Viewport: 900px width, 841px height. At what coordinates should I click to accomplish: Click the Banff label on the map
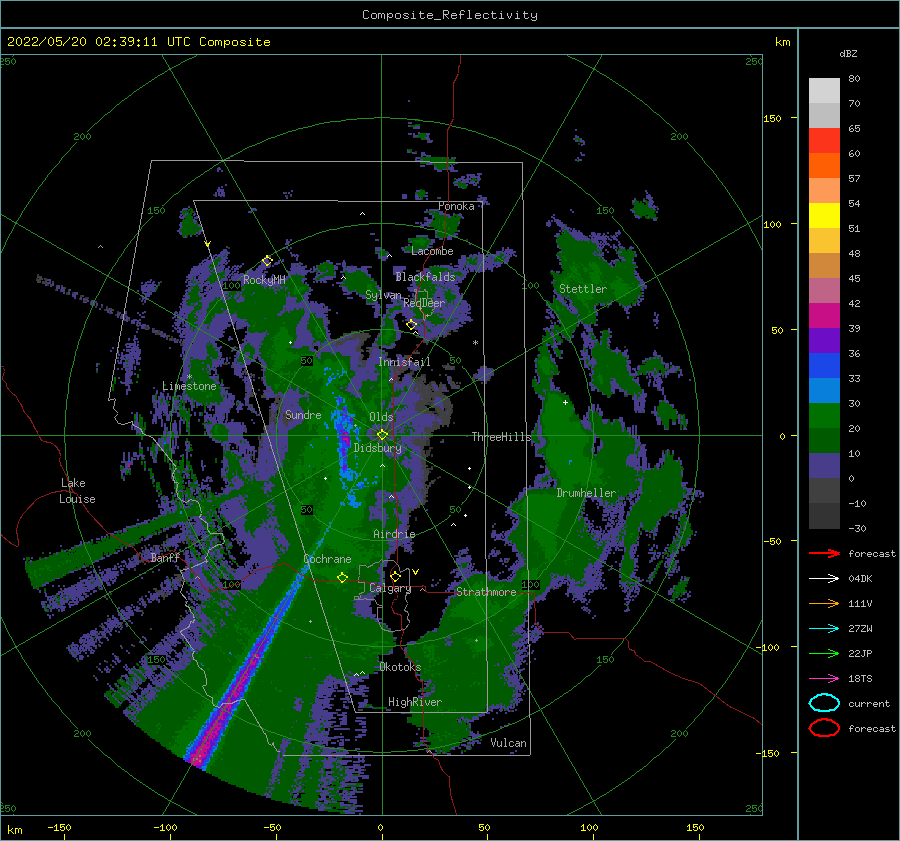[165, 557]
